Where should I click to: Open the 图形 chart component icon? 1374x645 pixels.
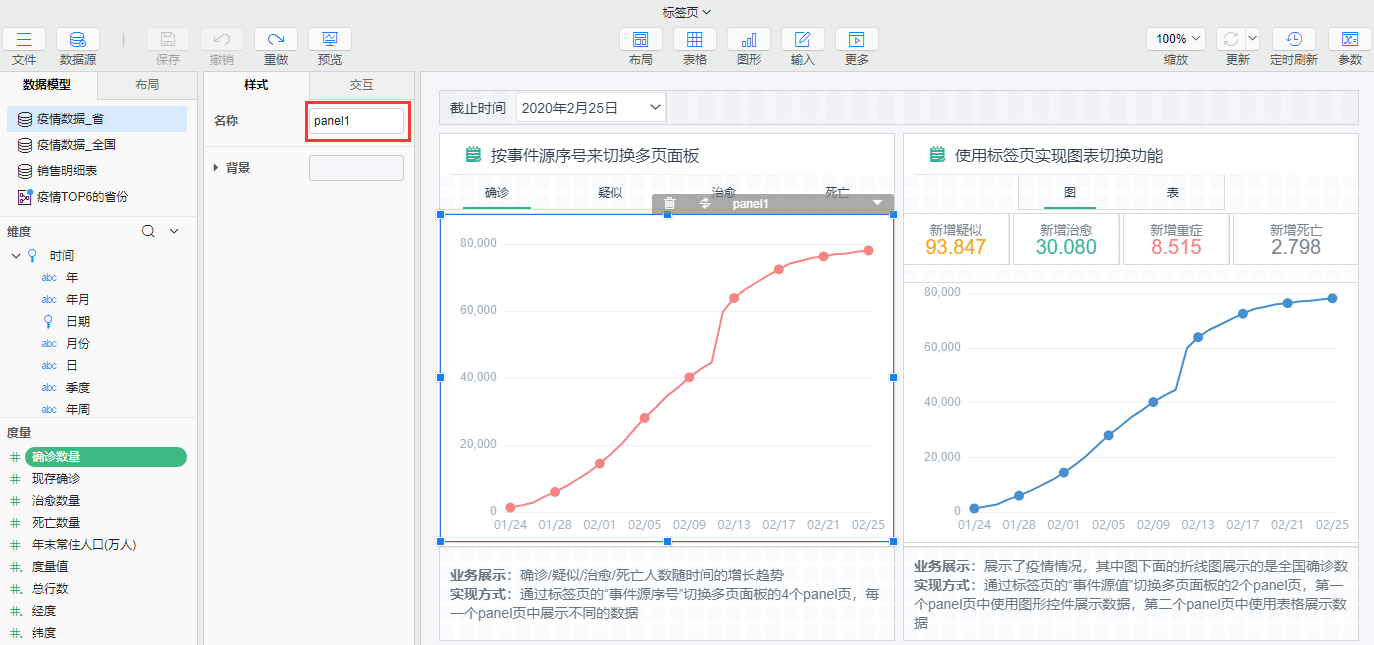[x=748, y=40]
